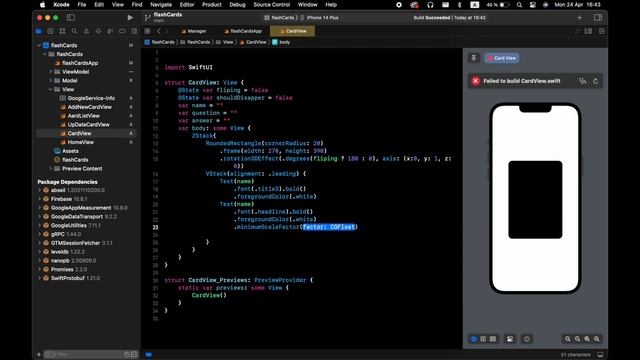Enable Live preview mode

(473, 339)
